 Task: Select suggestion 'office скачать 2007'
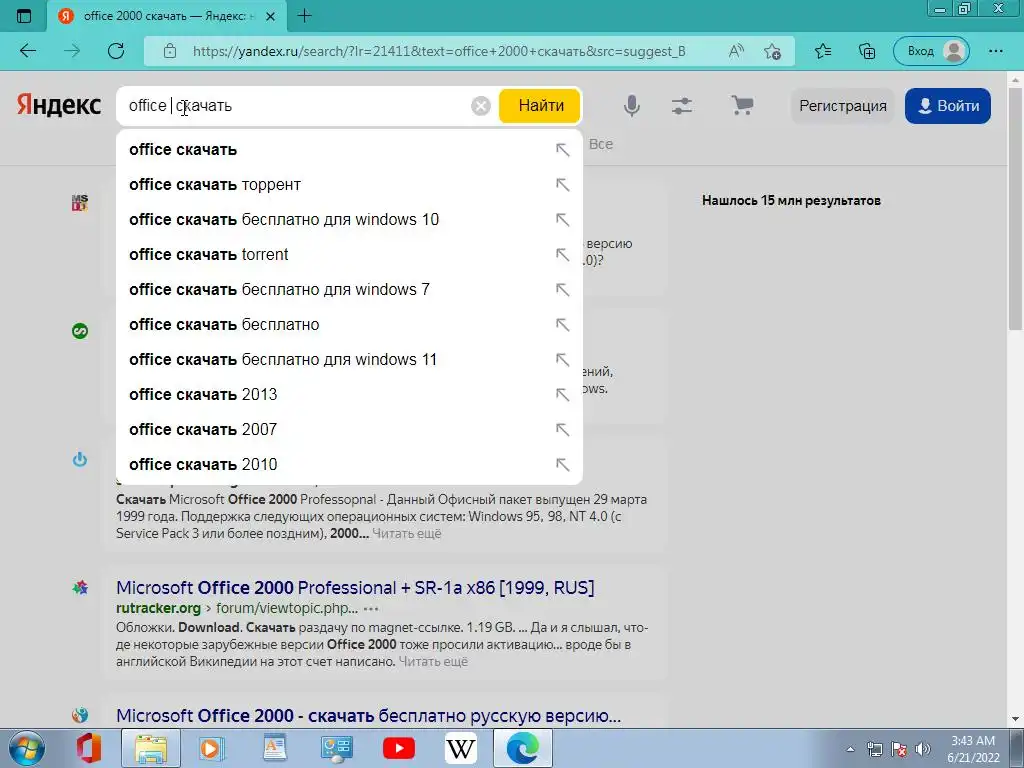[x=349, y=430]
